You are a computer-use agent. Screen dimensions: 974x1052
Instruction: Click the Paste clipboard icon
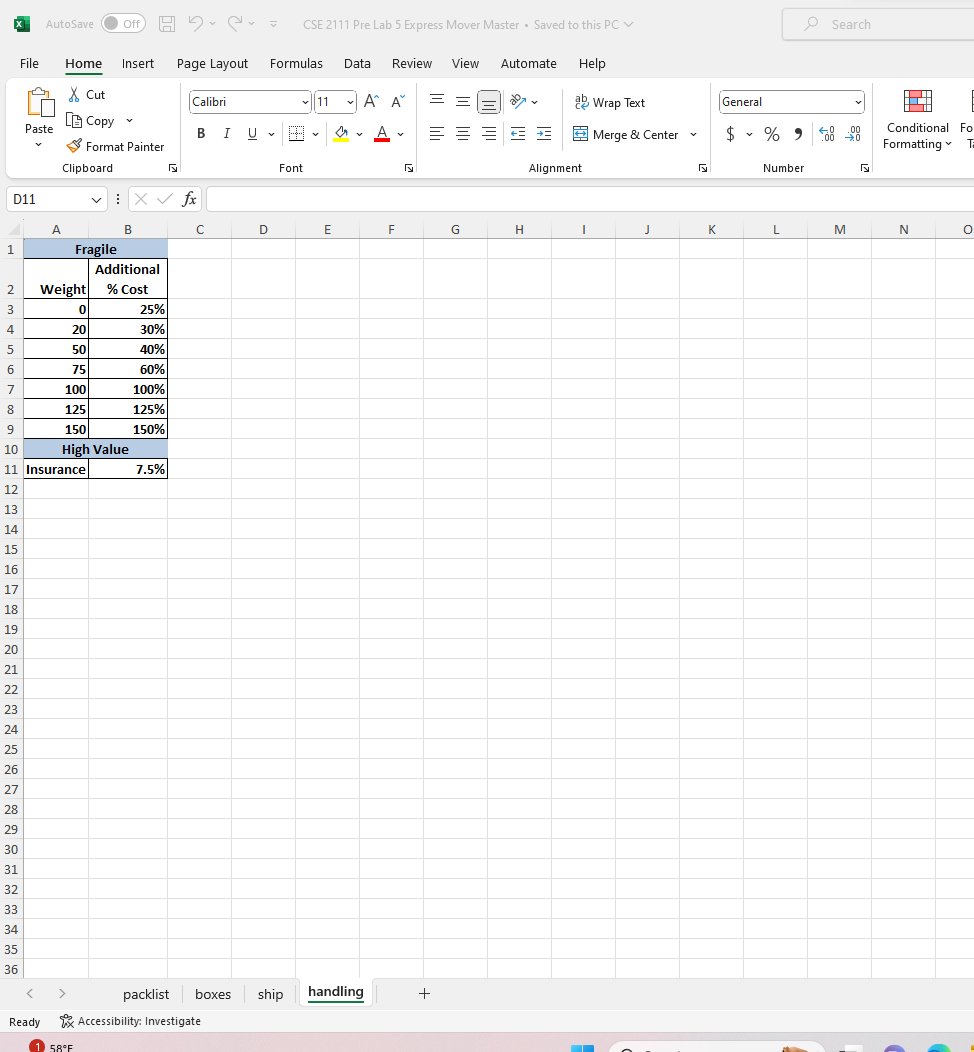coord(40,103)
